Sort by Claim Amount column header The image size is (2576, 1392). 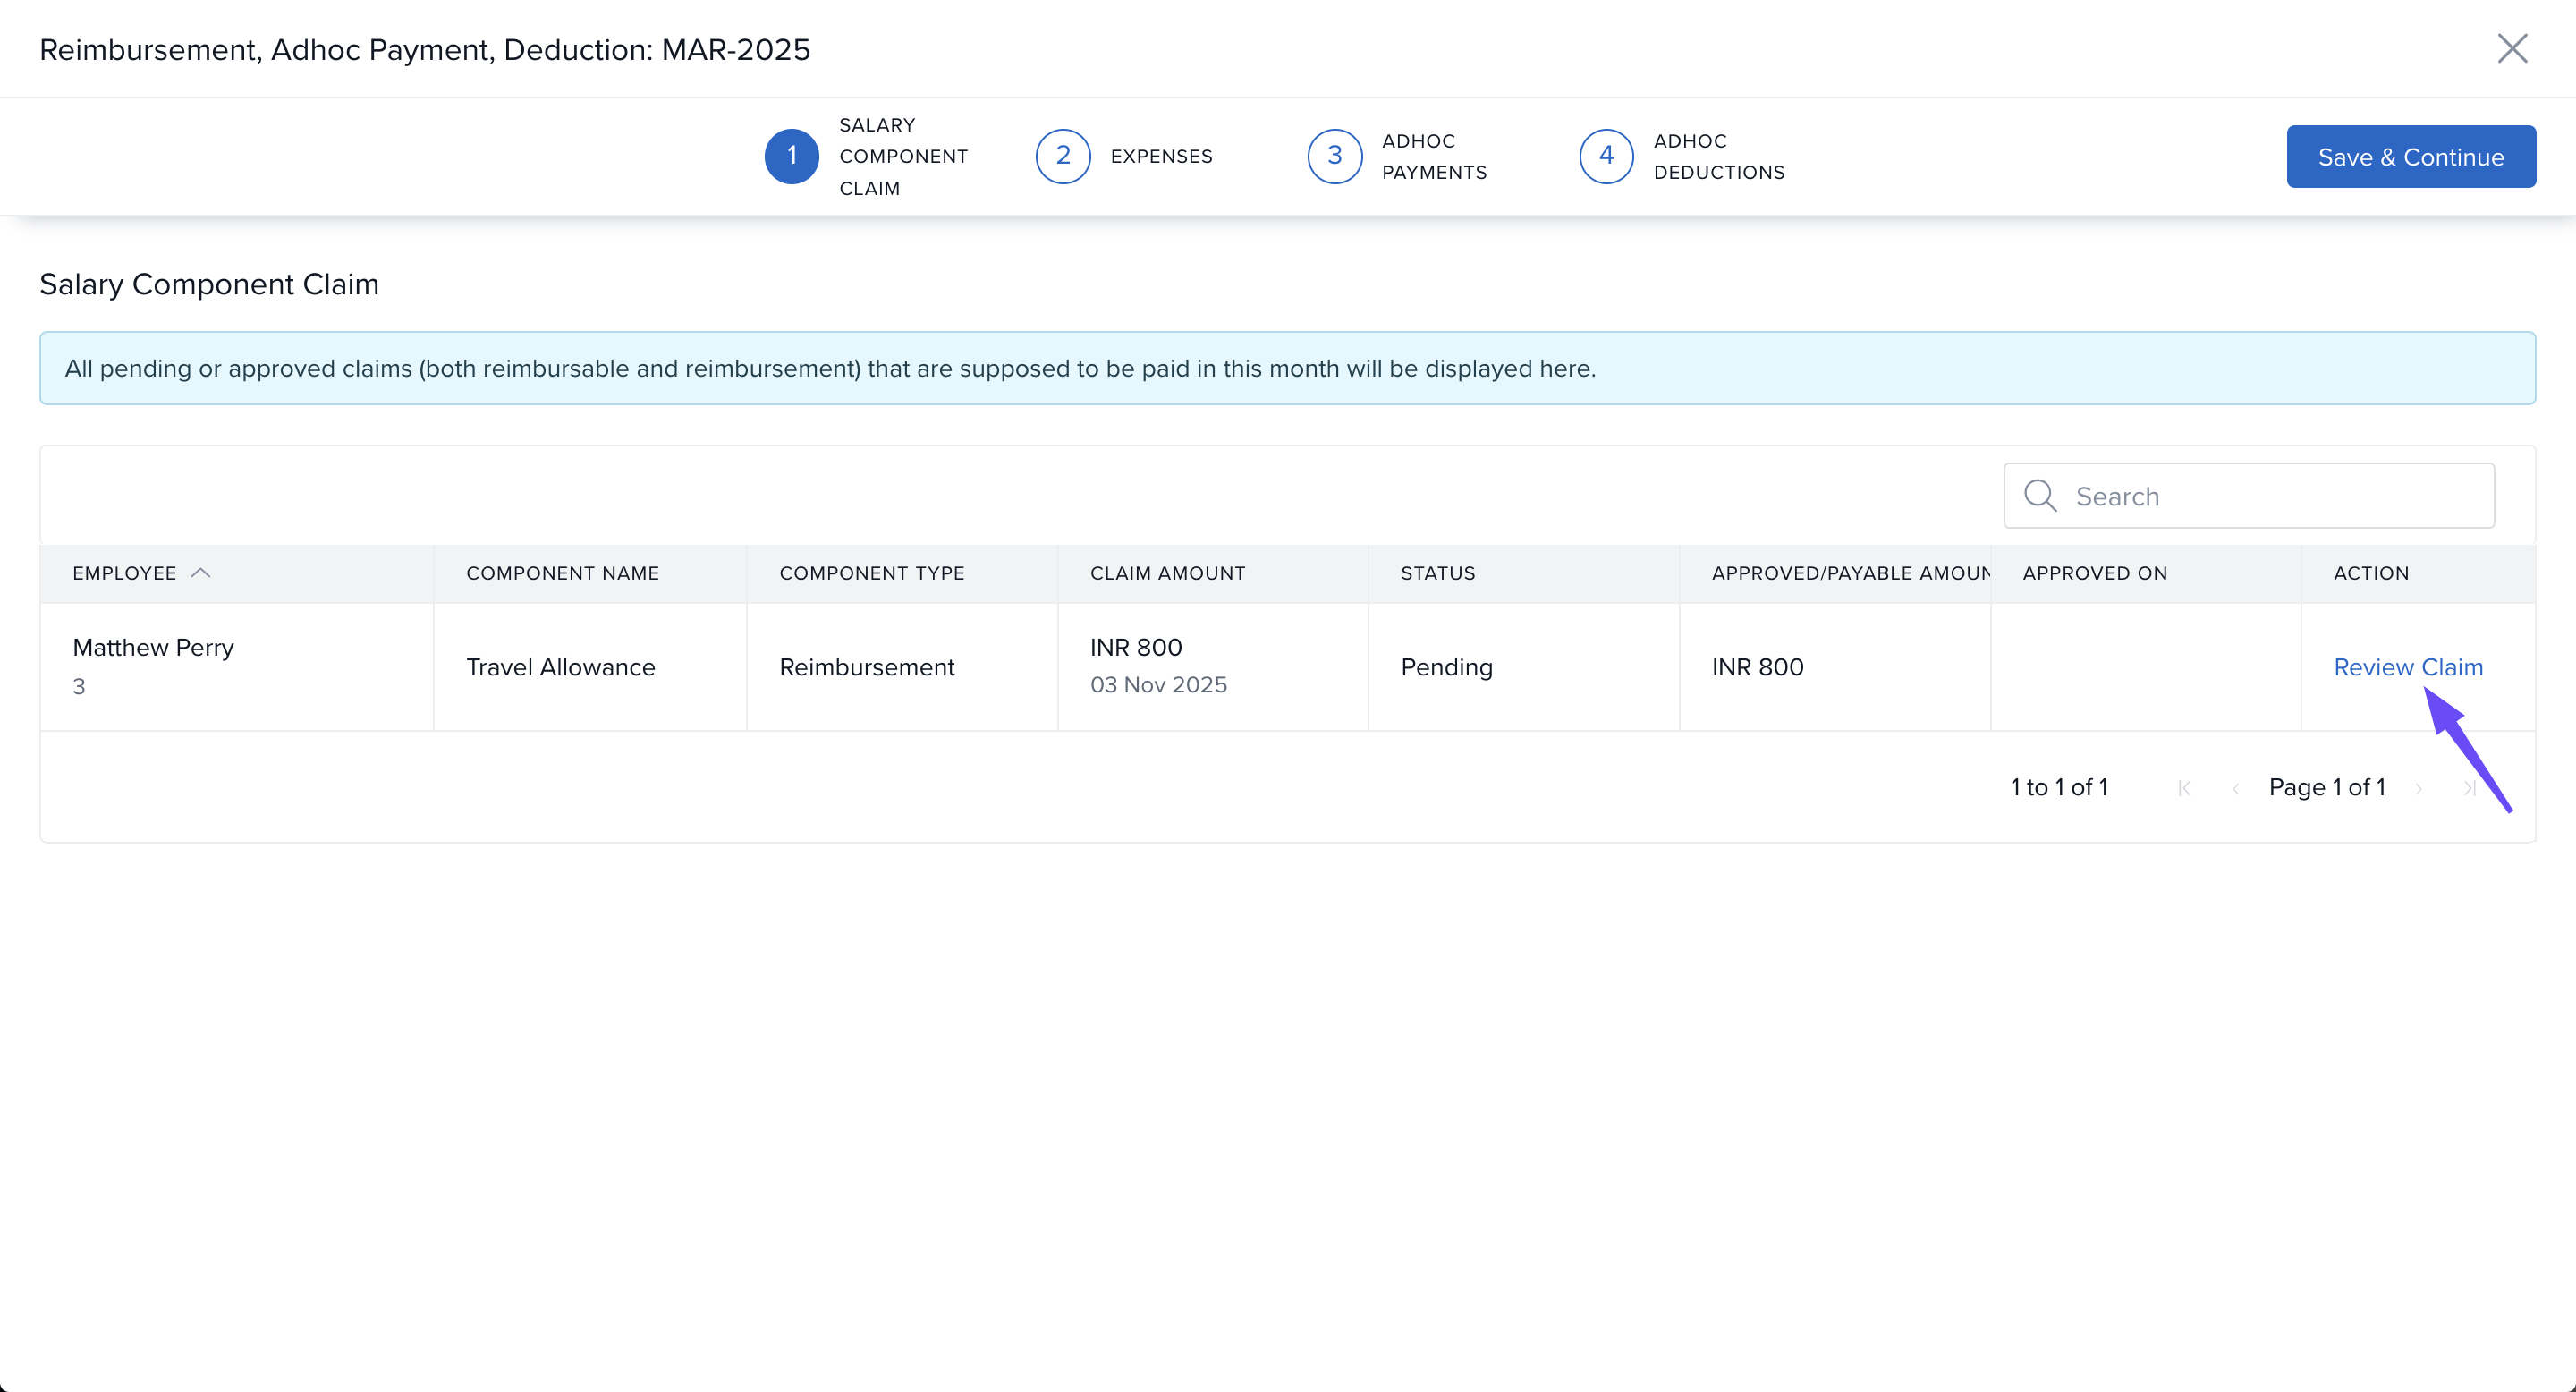pos(1167,573)
